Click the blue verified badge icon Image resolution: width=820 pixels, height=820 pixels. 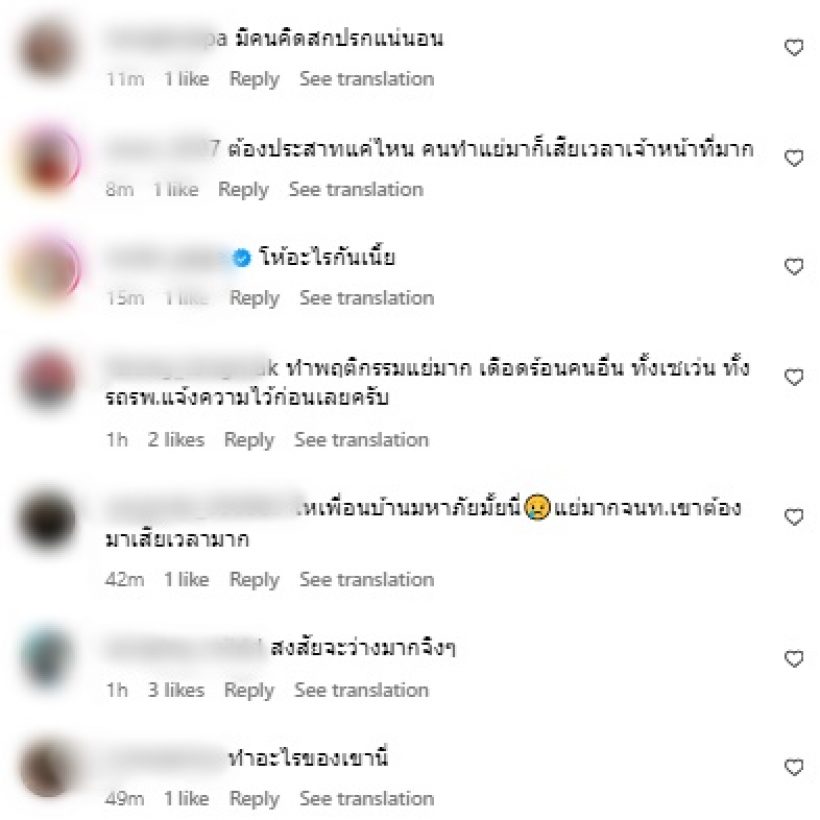pos(242,258)
